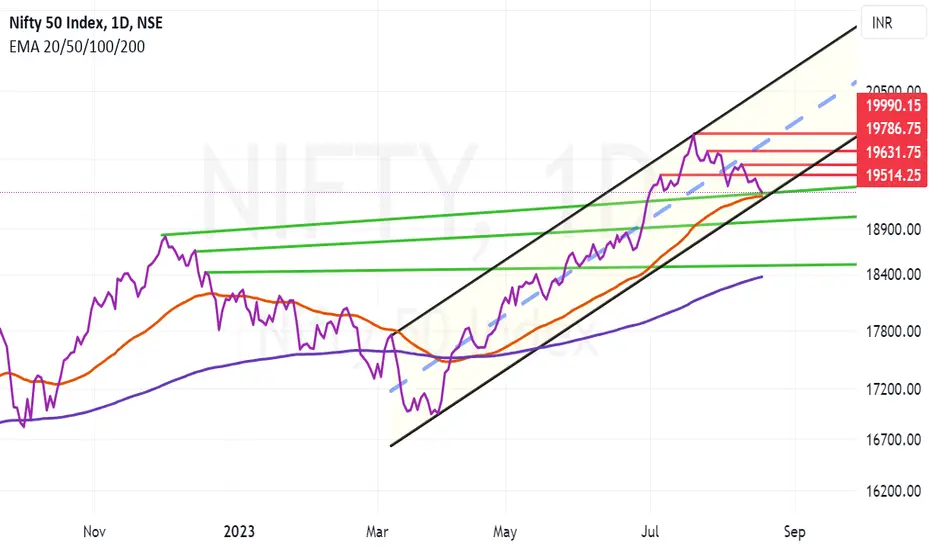Select the 19514.25 price level label
Screen dimensions: 932x550
click(x=892, y=175)
